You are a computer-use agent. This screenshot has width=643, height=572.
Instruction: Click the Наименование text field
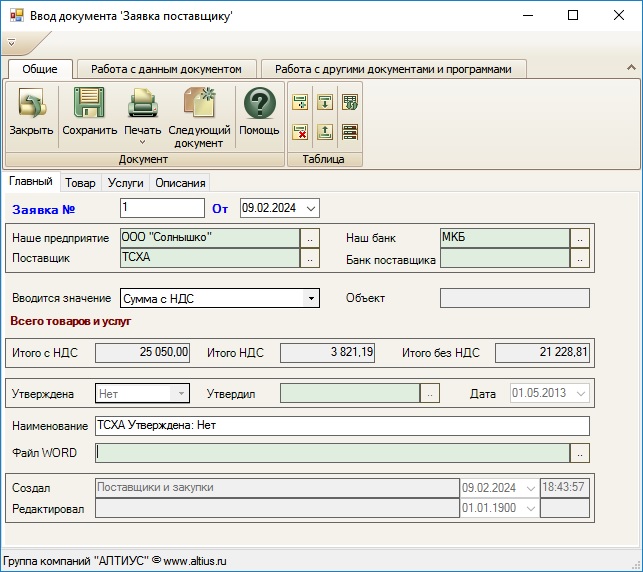342,426
